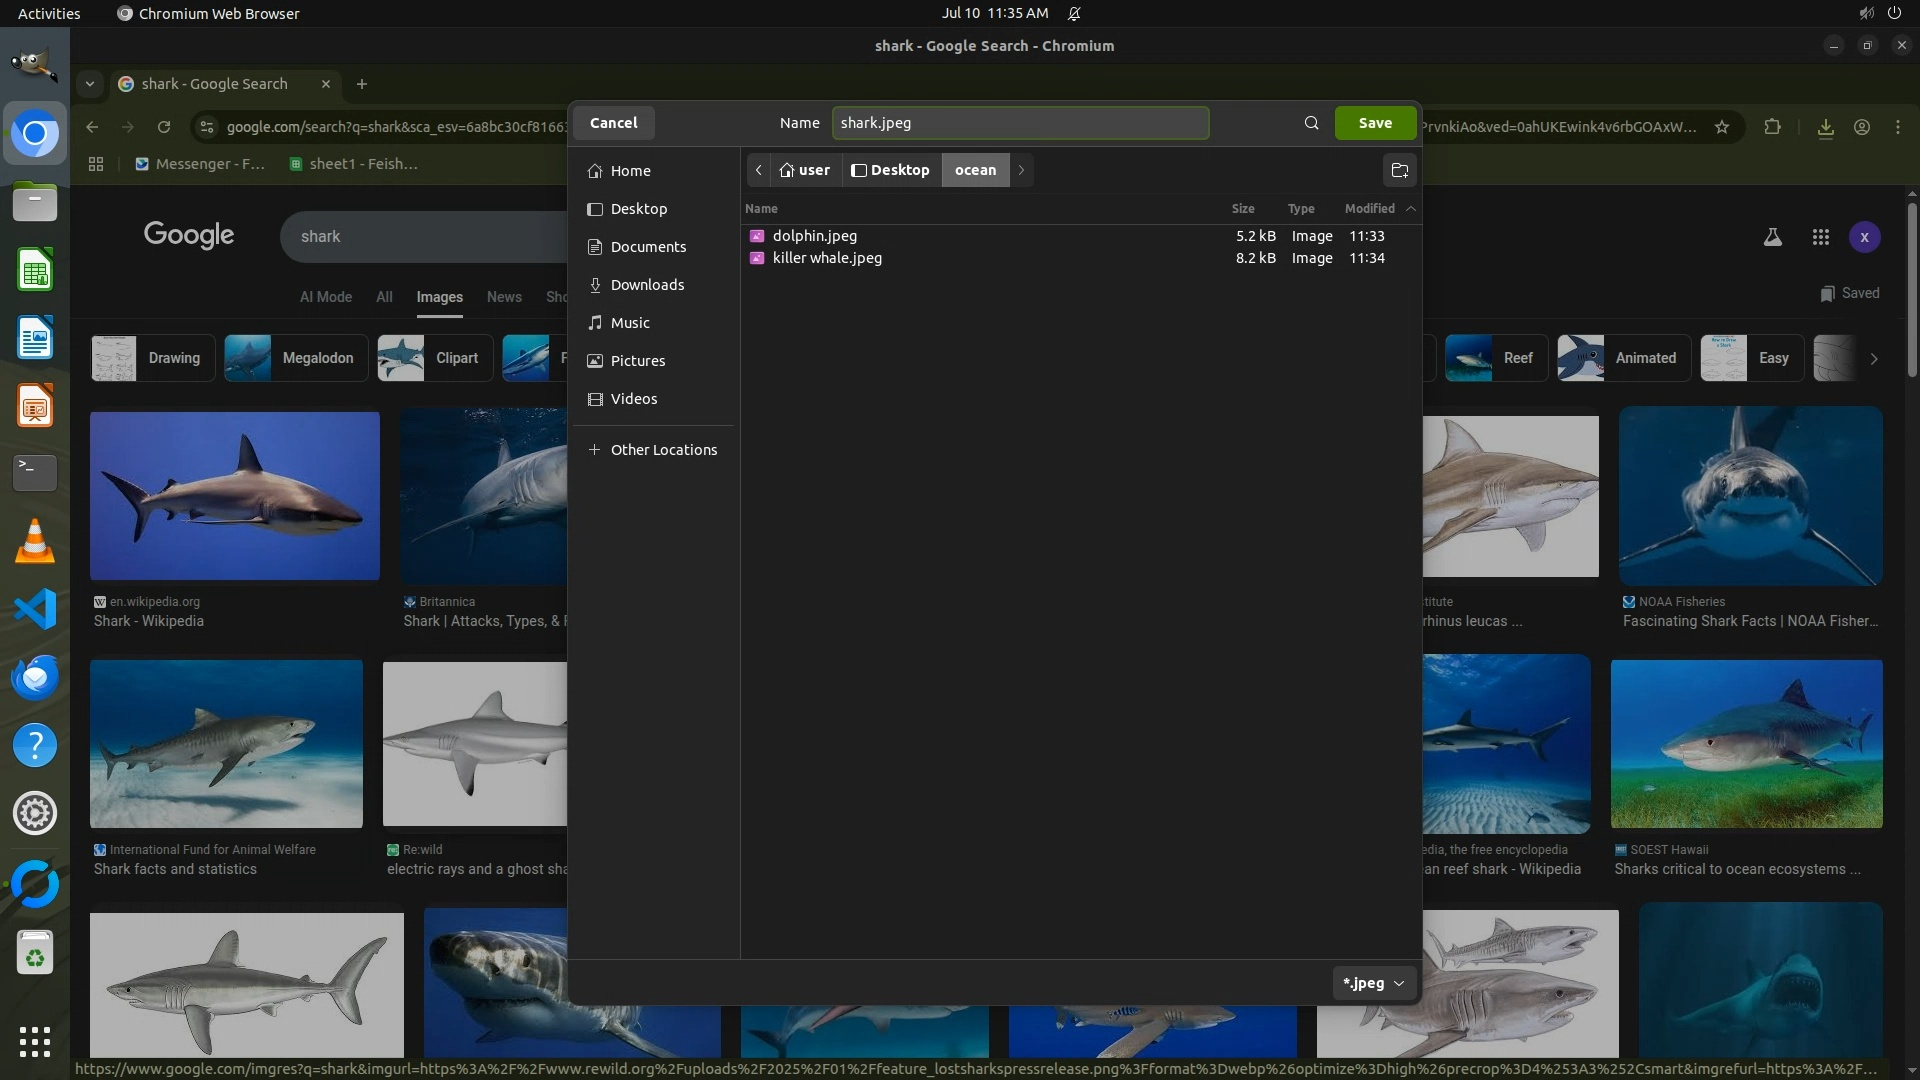Open the Chromium downloads icon
Viewport: 1920px width, 1080px height.
coord(1825,127)
